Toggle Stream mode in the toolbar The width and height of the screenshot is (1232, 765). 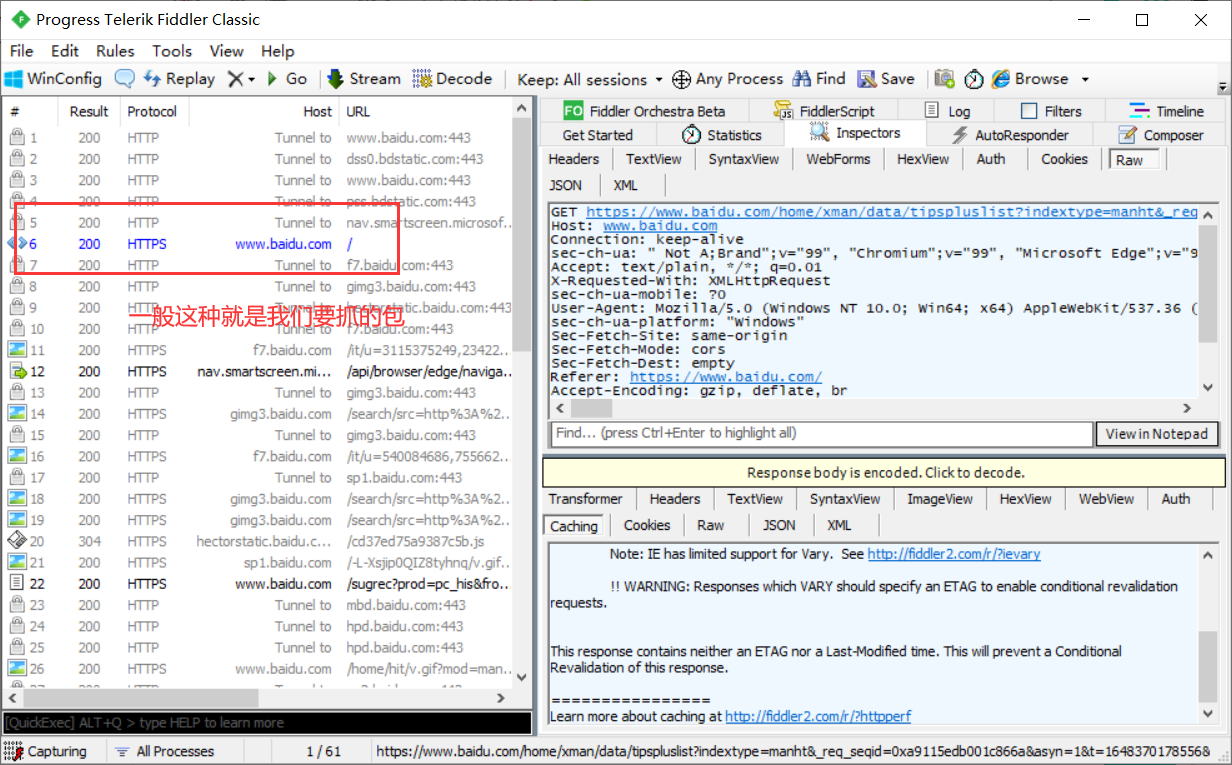coord(363,79)
